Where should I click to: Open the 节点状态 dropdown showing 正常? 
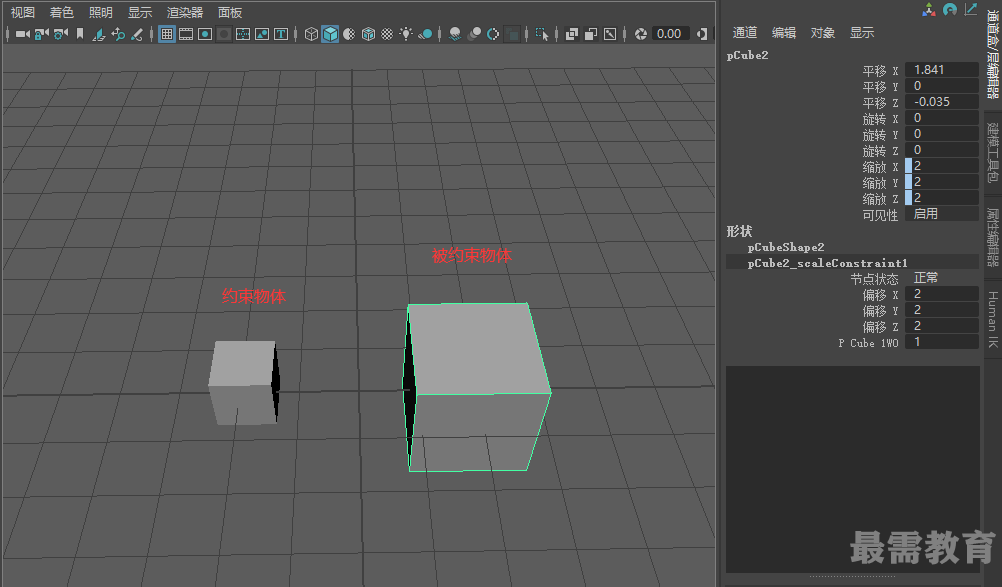tap(941, 278)
